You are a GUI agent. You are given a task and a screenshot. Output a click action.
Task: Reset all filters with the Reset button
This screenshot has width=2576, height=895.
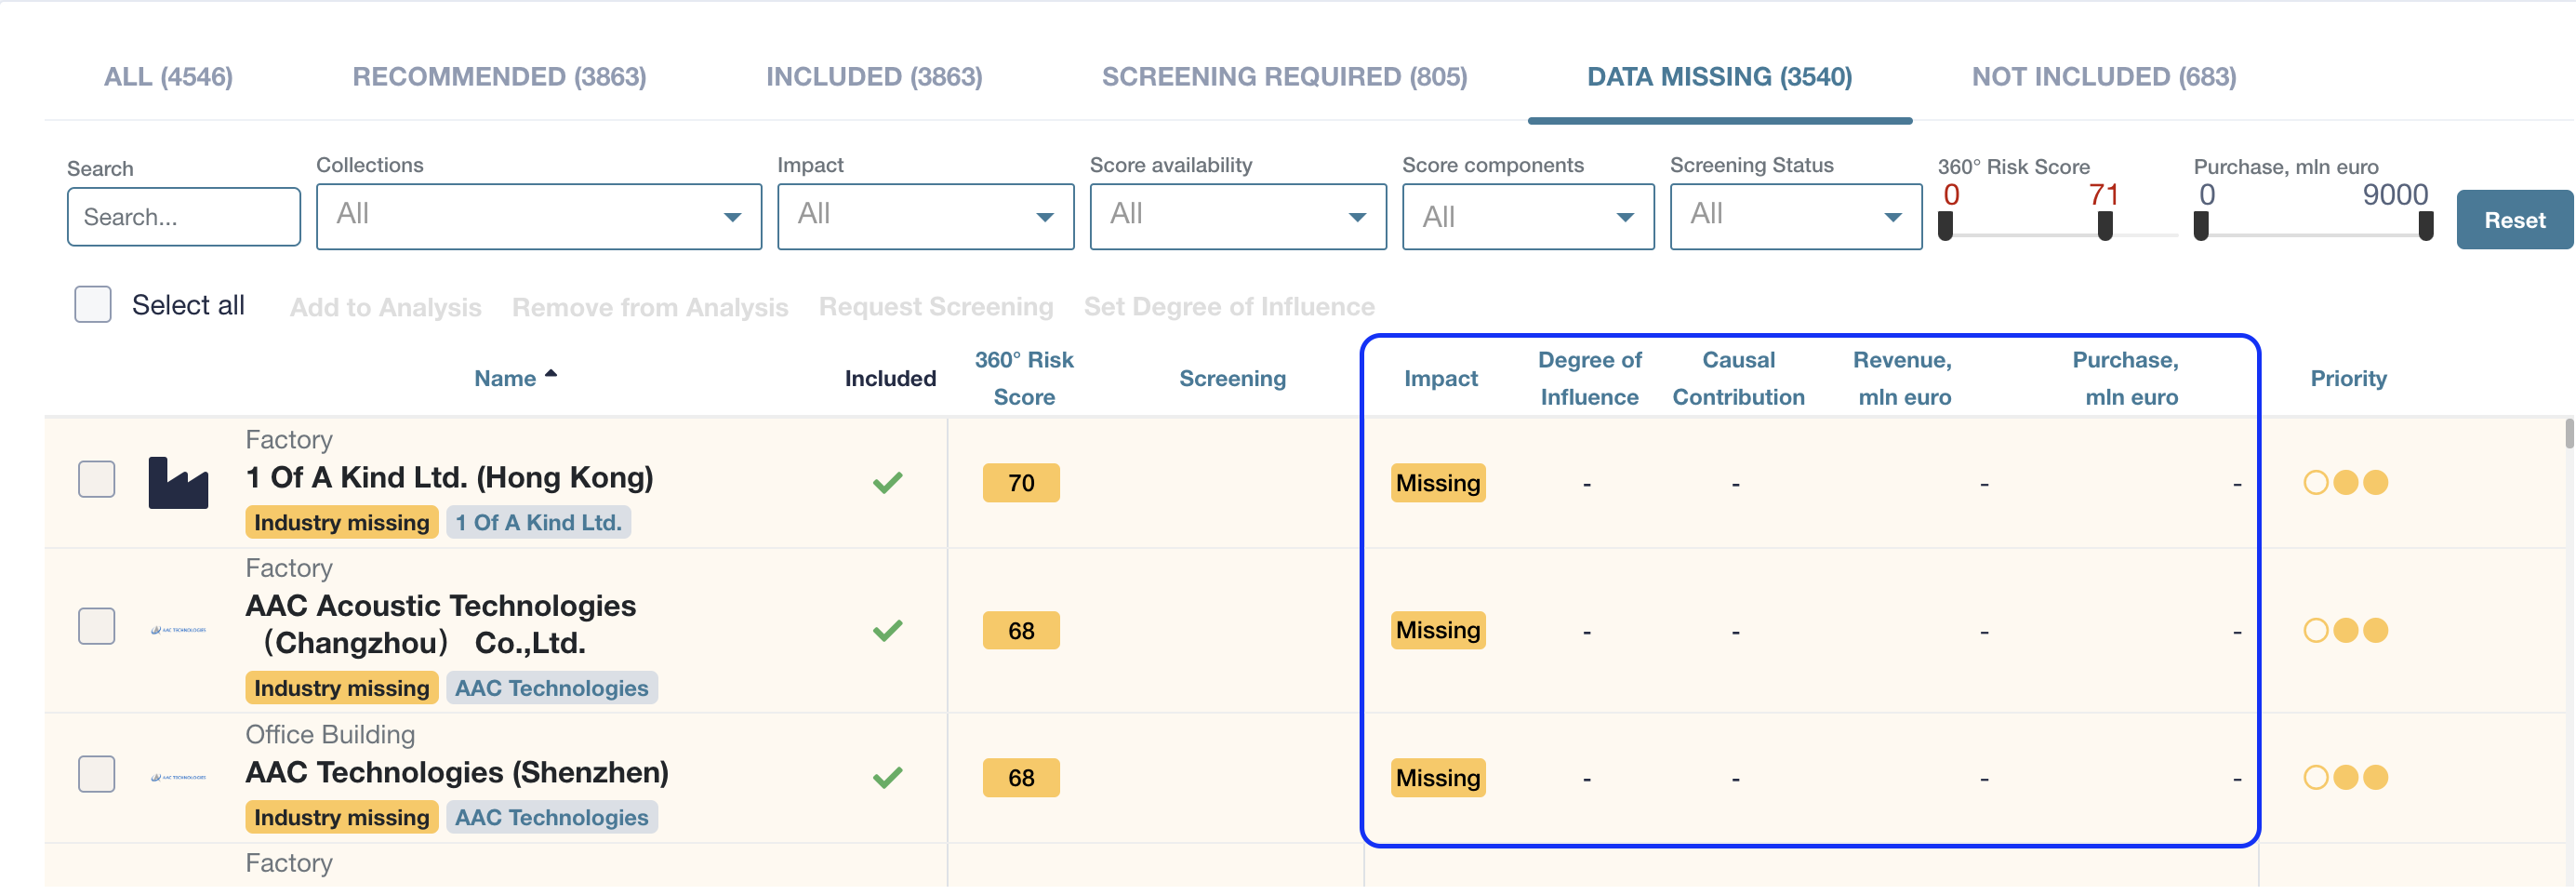[x=2514, y=220]
